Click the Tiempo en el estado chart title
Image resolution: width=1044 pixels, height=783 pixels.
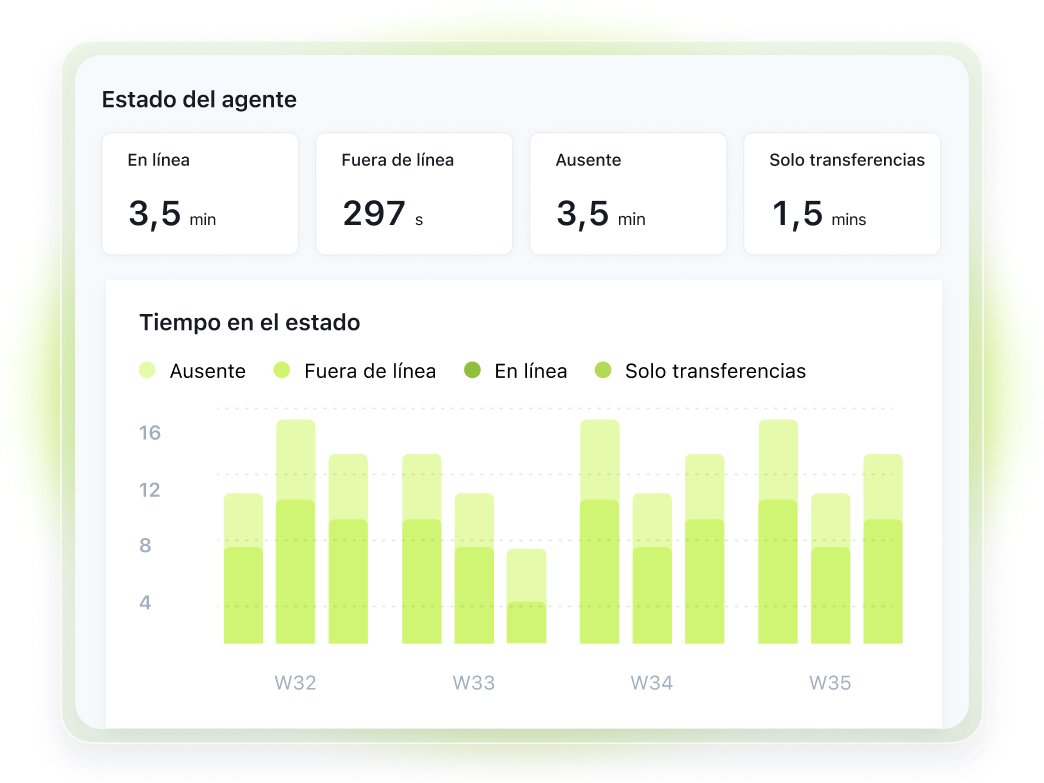click(250, 323)
